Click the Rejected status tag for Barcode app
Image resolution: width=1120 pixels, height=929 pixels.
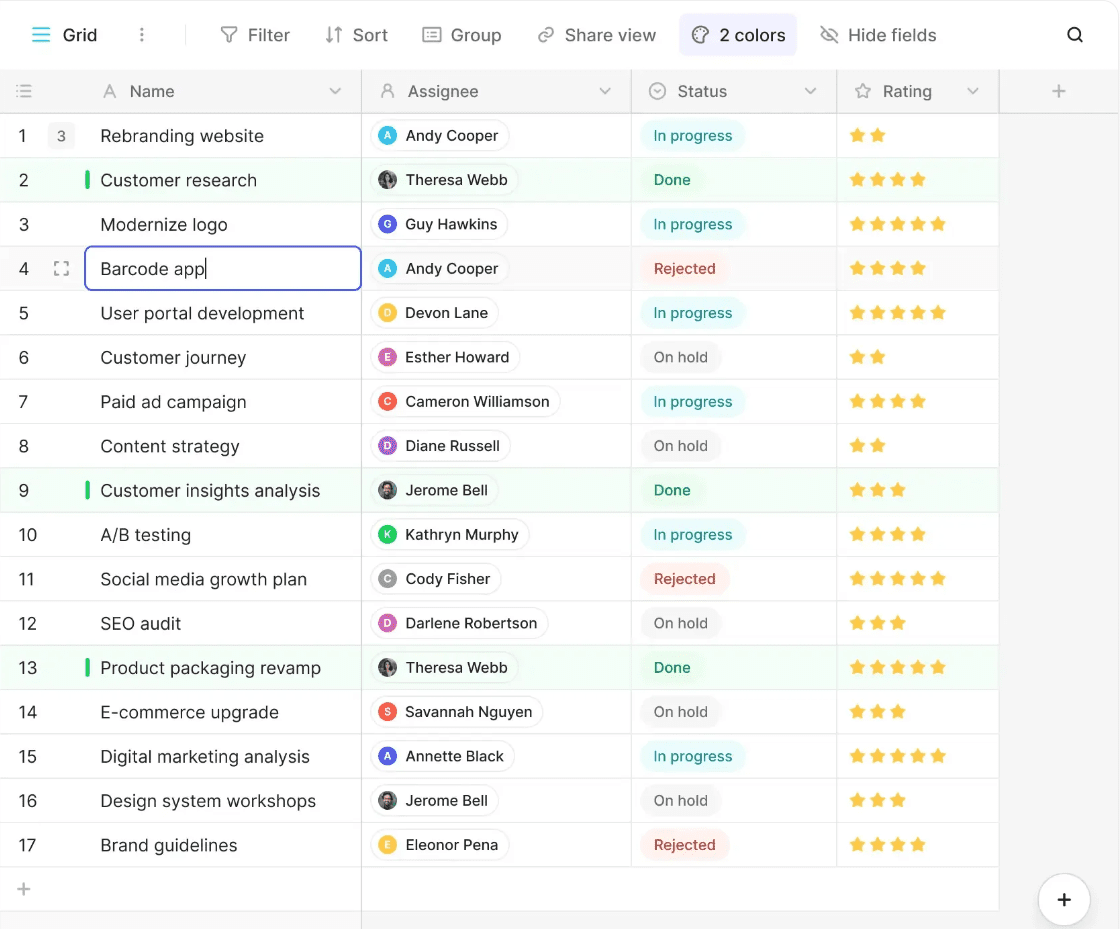click(684, 269)
